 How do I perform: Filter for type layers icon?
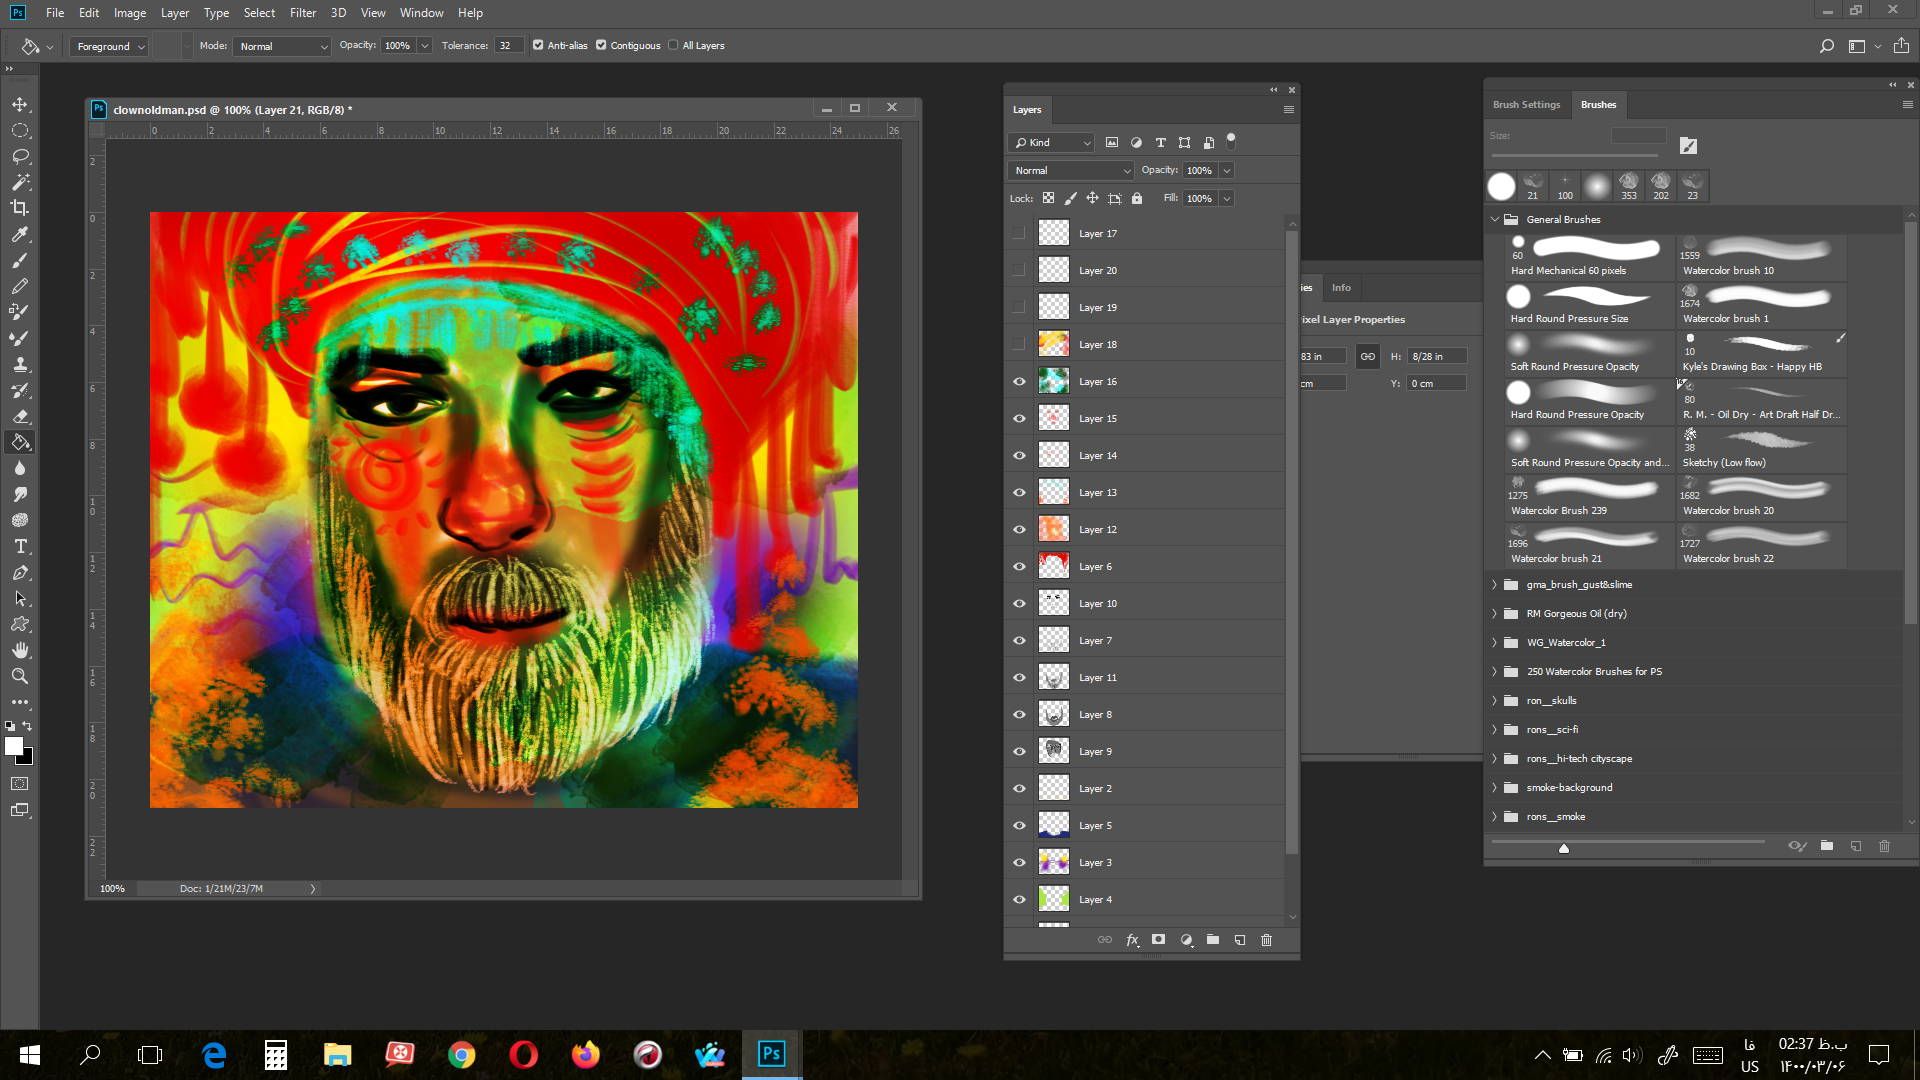click(1160, 143)
